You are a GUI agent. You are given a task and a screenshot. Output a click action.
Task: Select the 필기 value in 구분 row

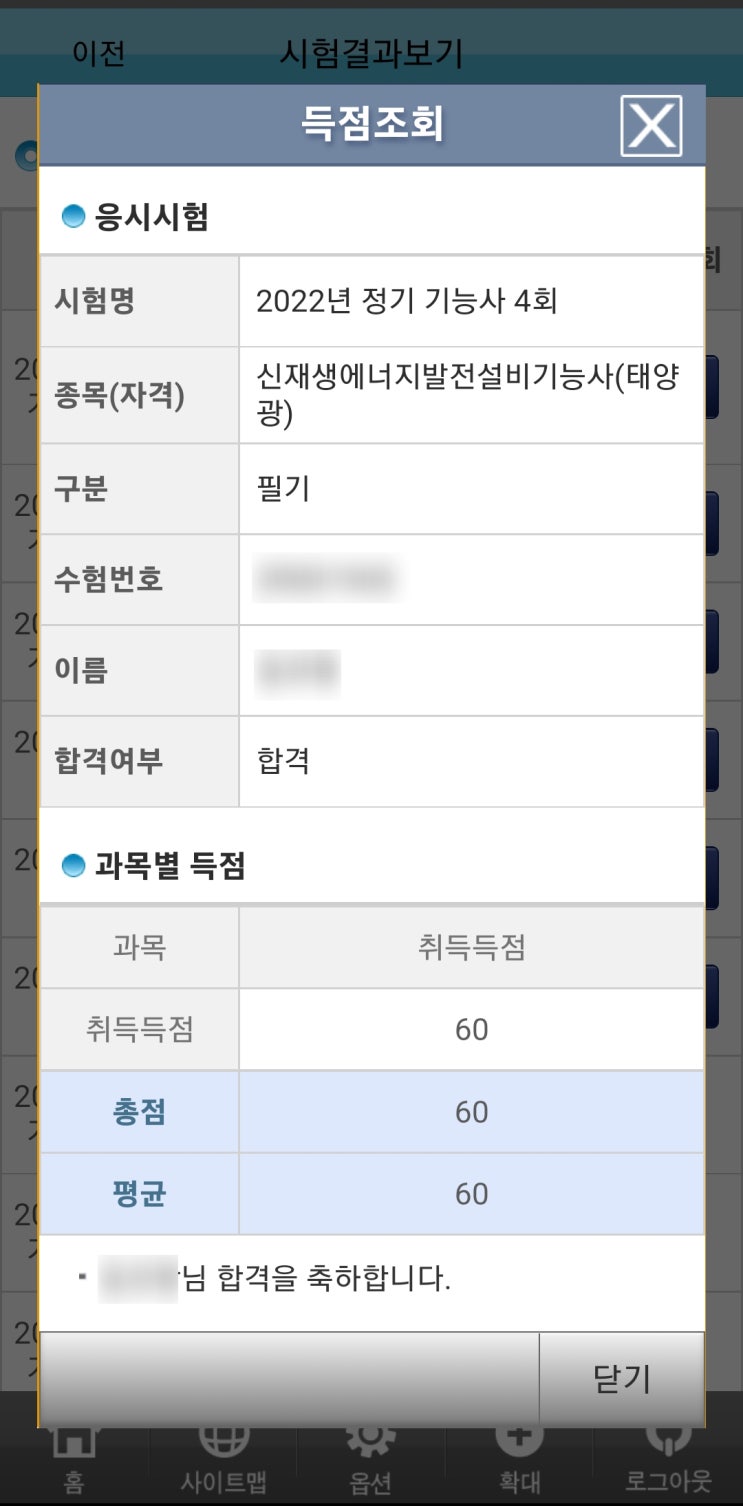(x=283, y=488)
